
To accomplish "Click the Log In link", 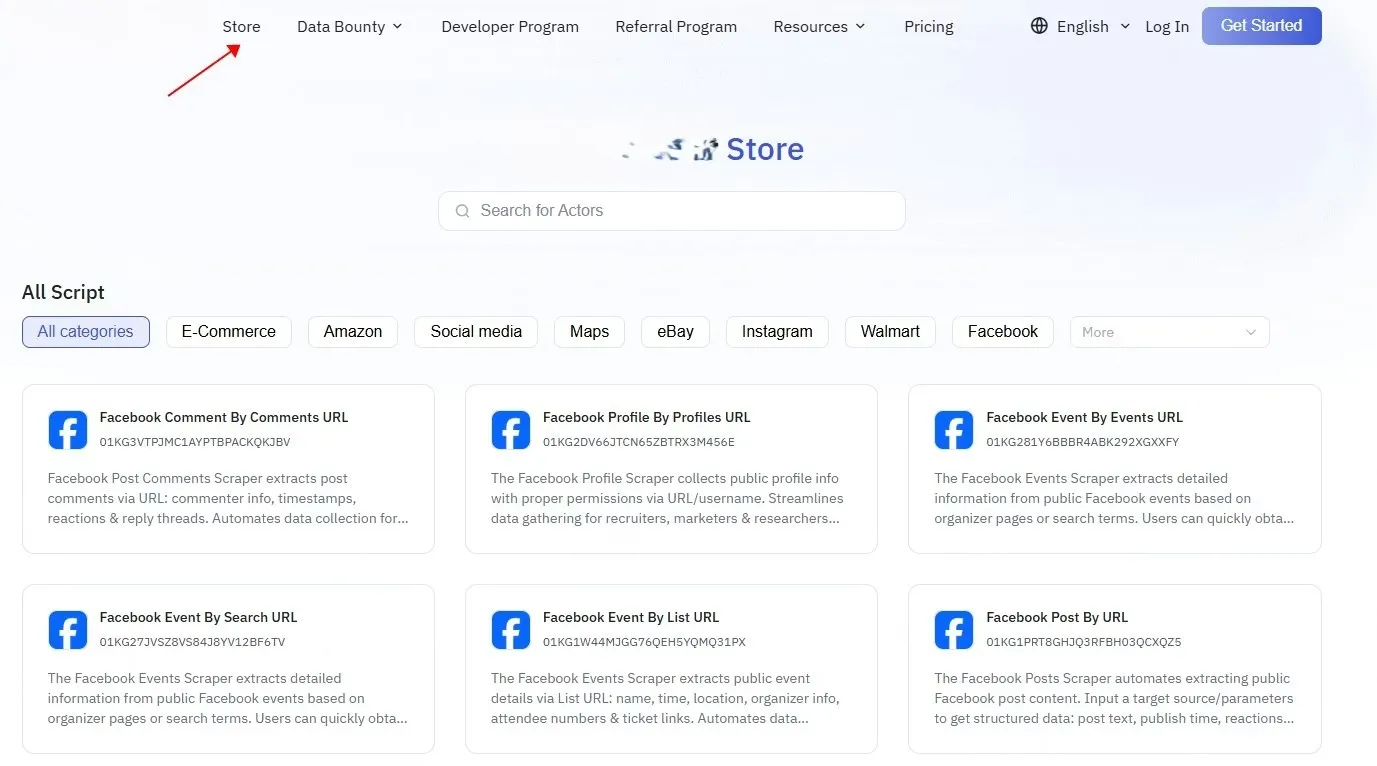I will tap(1167, 27).
